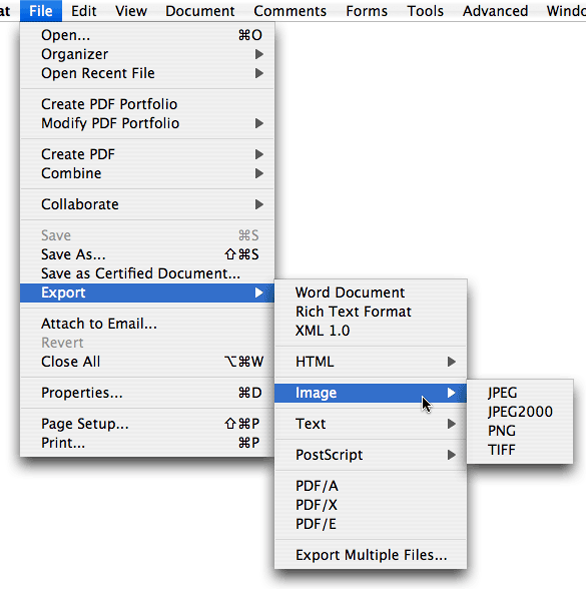Expand the Text export submenu
The height and width of the screenshot is (589, 586).
coord(371,424)
